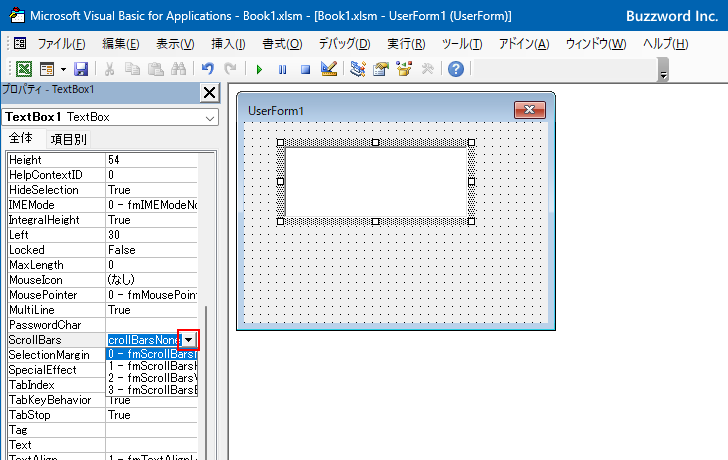728x460 pixels.
Task: Click the Break pause icon
Action: (x=282, y=70)
